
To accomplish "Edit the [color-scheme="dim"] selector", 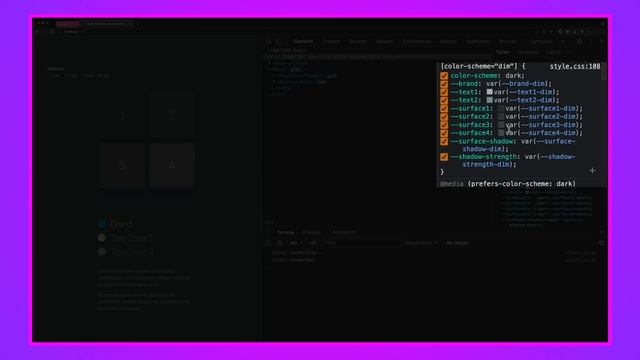I will (479, 66).
